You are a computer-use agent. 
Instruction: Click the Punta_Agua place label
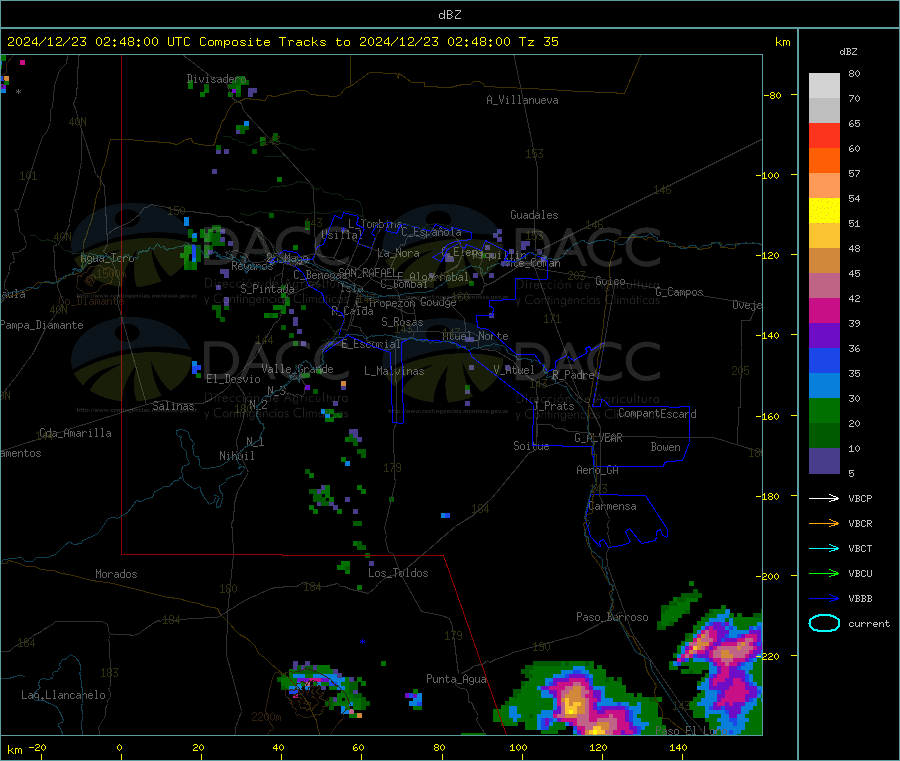pos(456,679)
